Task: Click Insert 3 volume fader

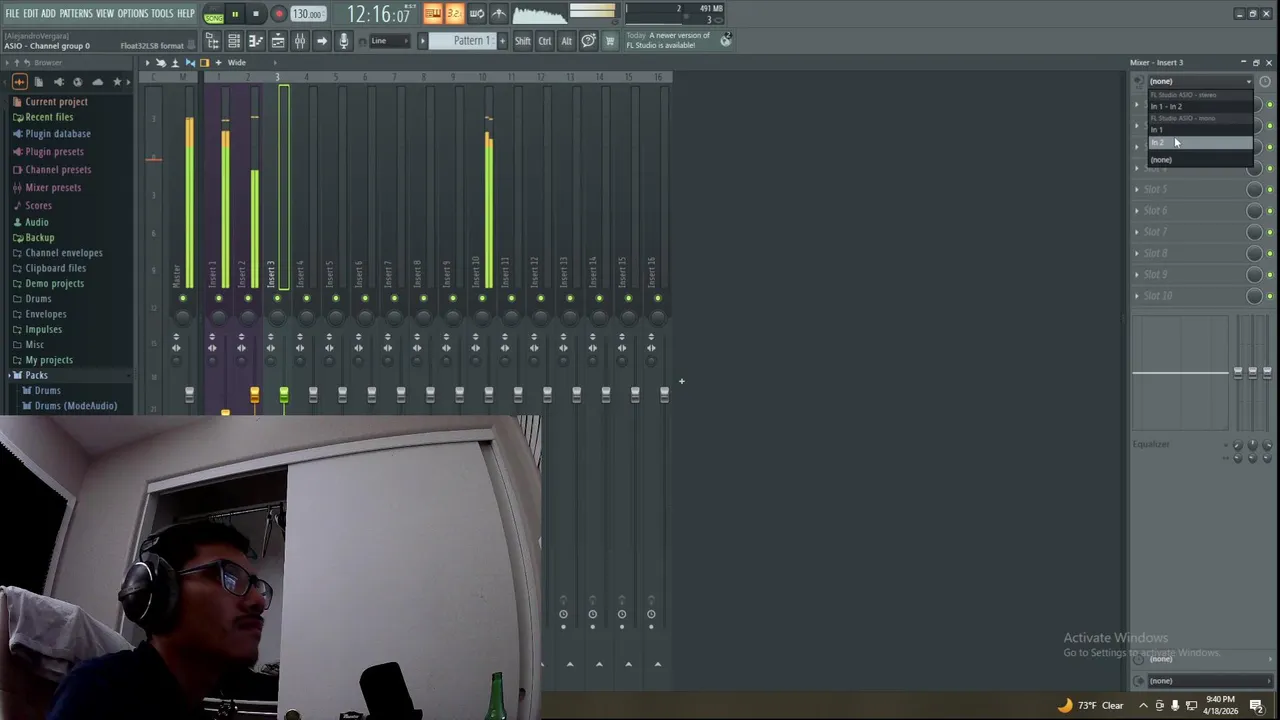Action: point(284,396)
